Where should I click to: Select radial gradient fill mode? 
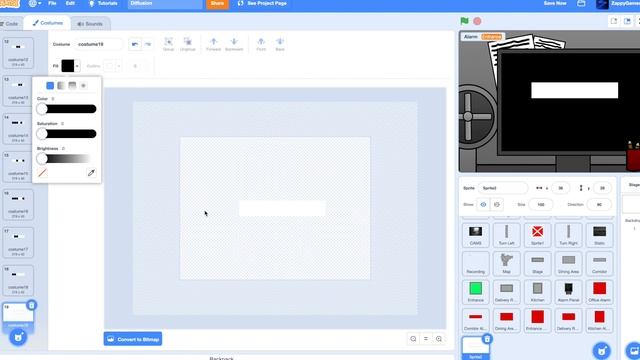tap(83, 85)
